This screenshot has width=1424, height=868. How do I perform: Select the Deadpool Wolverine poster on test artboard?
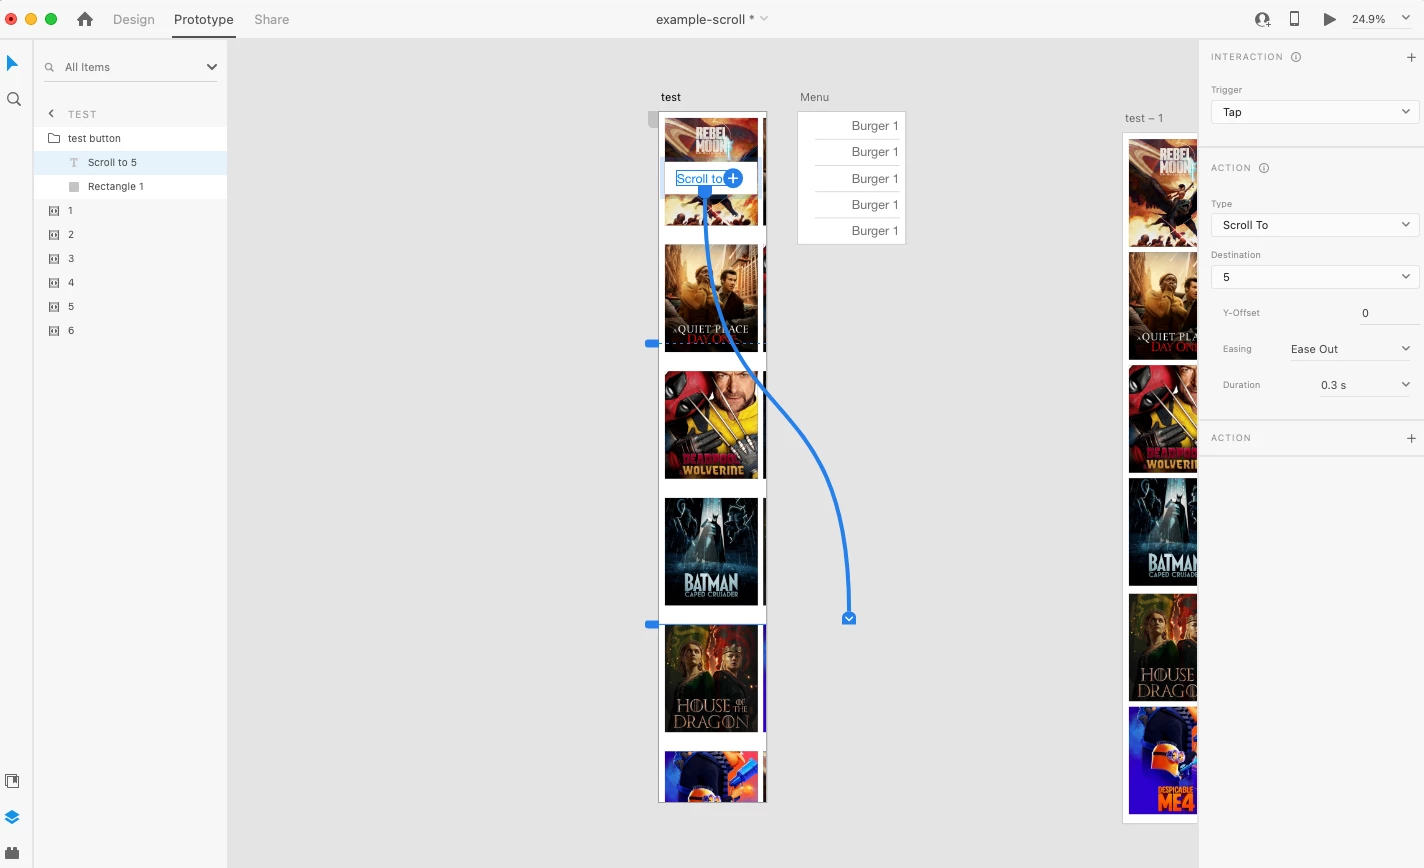pyautogui.click(x=711, y=425)
